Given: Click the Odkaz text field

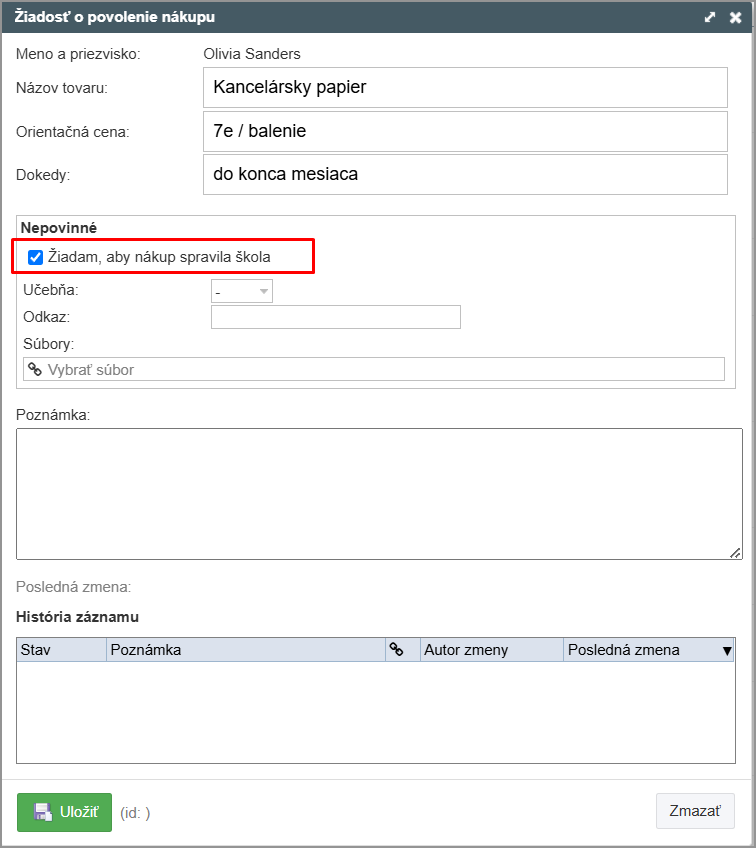Looking at the screenshot, I should click(x=336, y=317).
